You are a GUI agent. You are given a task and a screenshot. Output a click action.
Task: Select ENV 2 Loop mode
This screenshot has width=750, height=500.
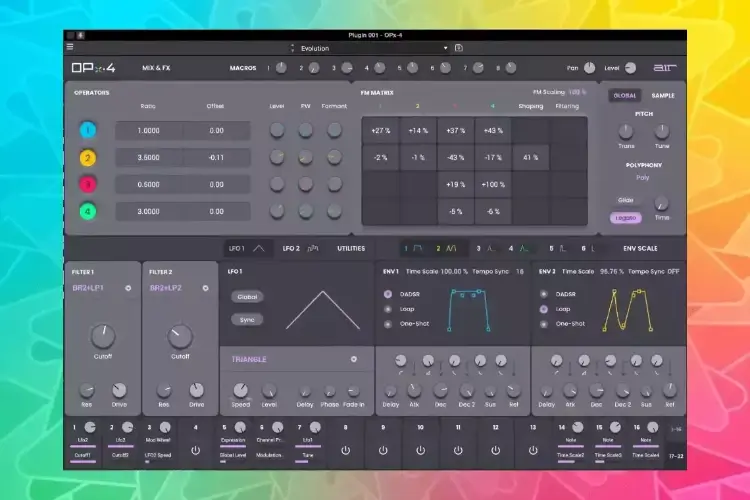point(544,309)
